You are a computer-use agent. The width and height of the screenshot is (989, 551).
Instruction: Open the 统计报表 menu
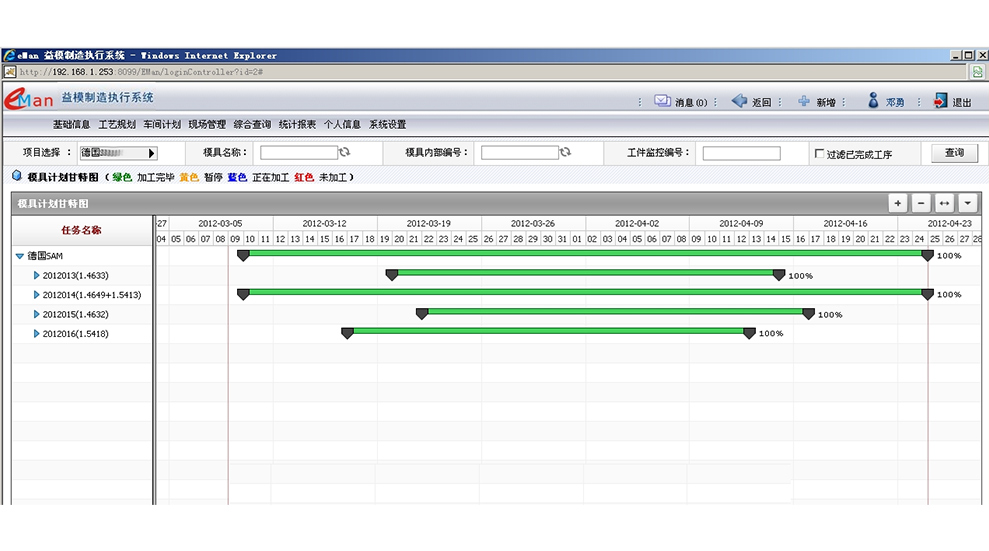[297, 125]
